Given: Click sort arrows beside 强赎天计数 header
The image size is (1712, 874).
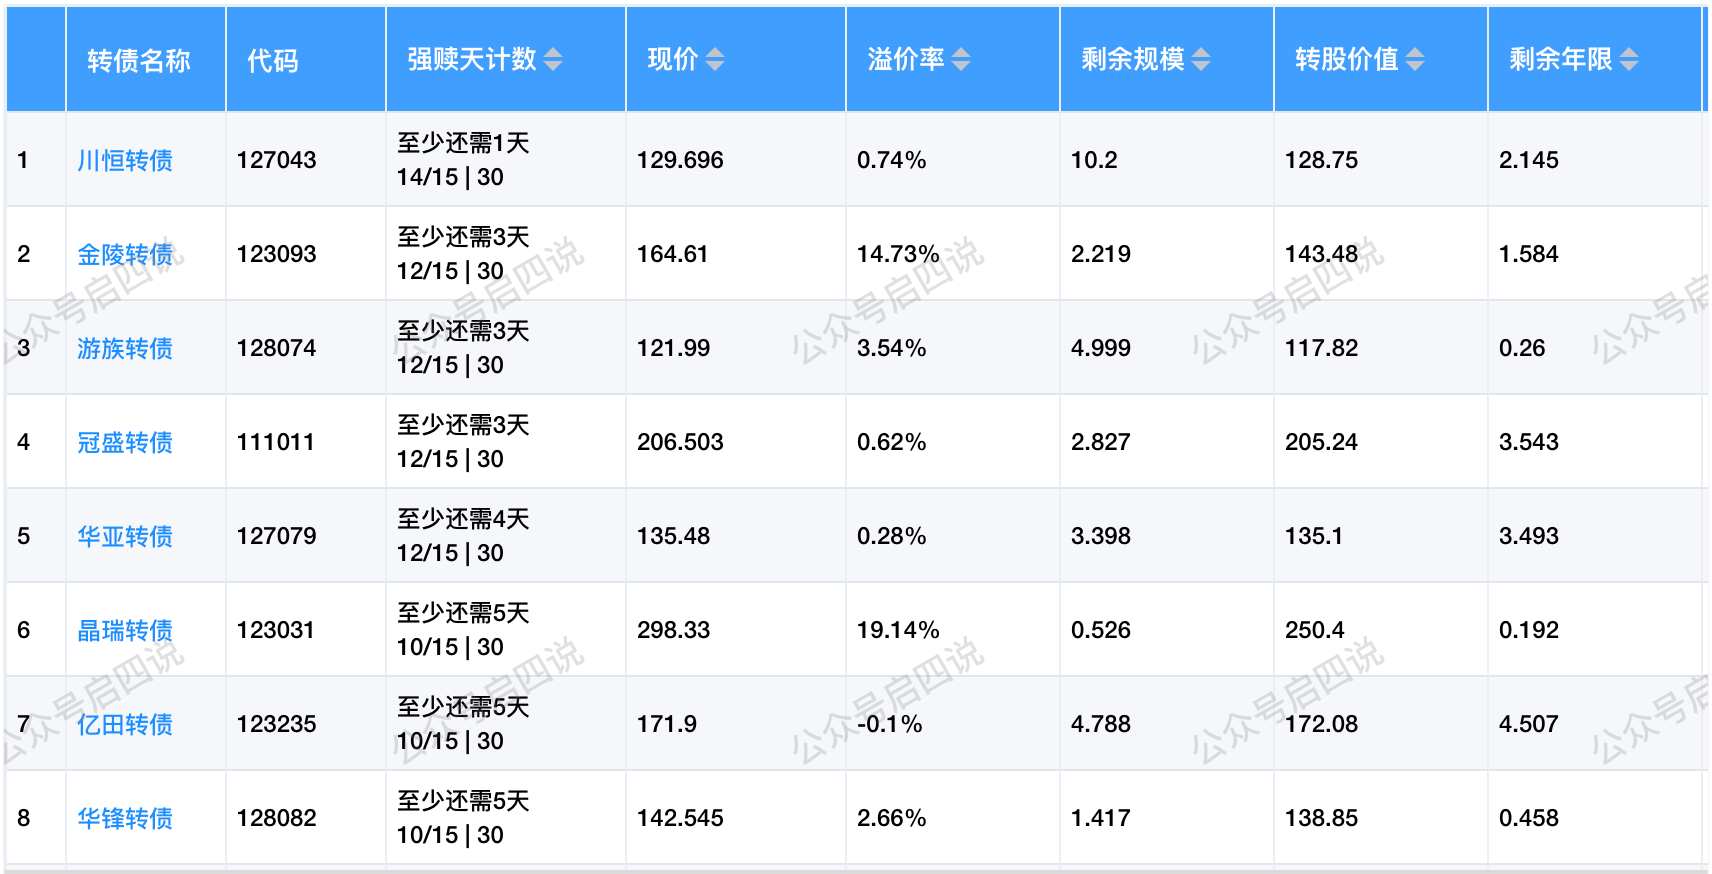Looking at the screenshot, I should pyautogui.click(x=553, y=60).
